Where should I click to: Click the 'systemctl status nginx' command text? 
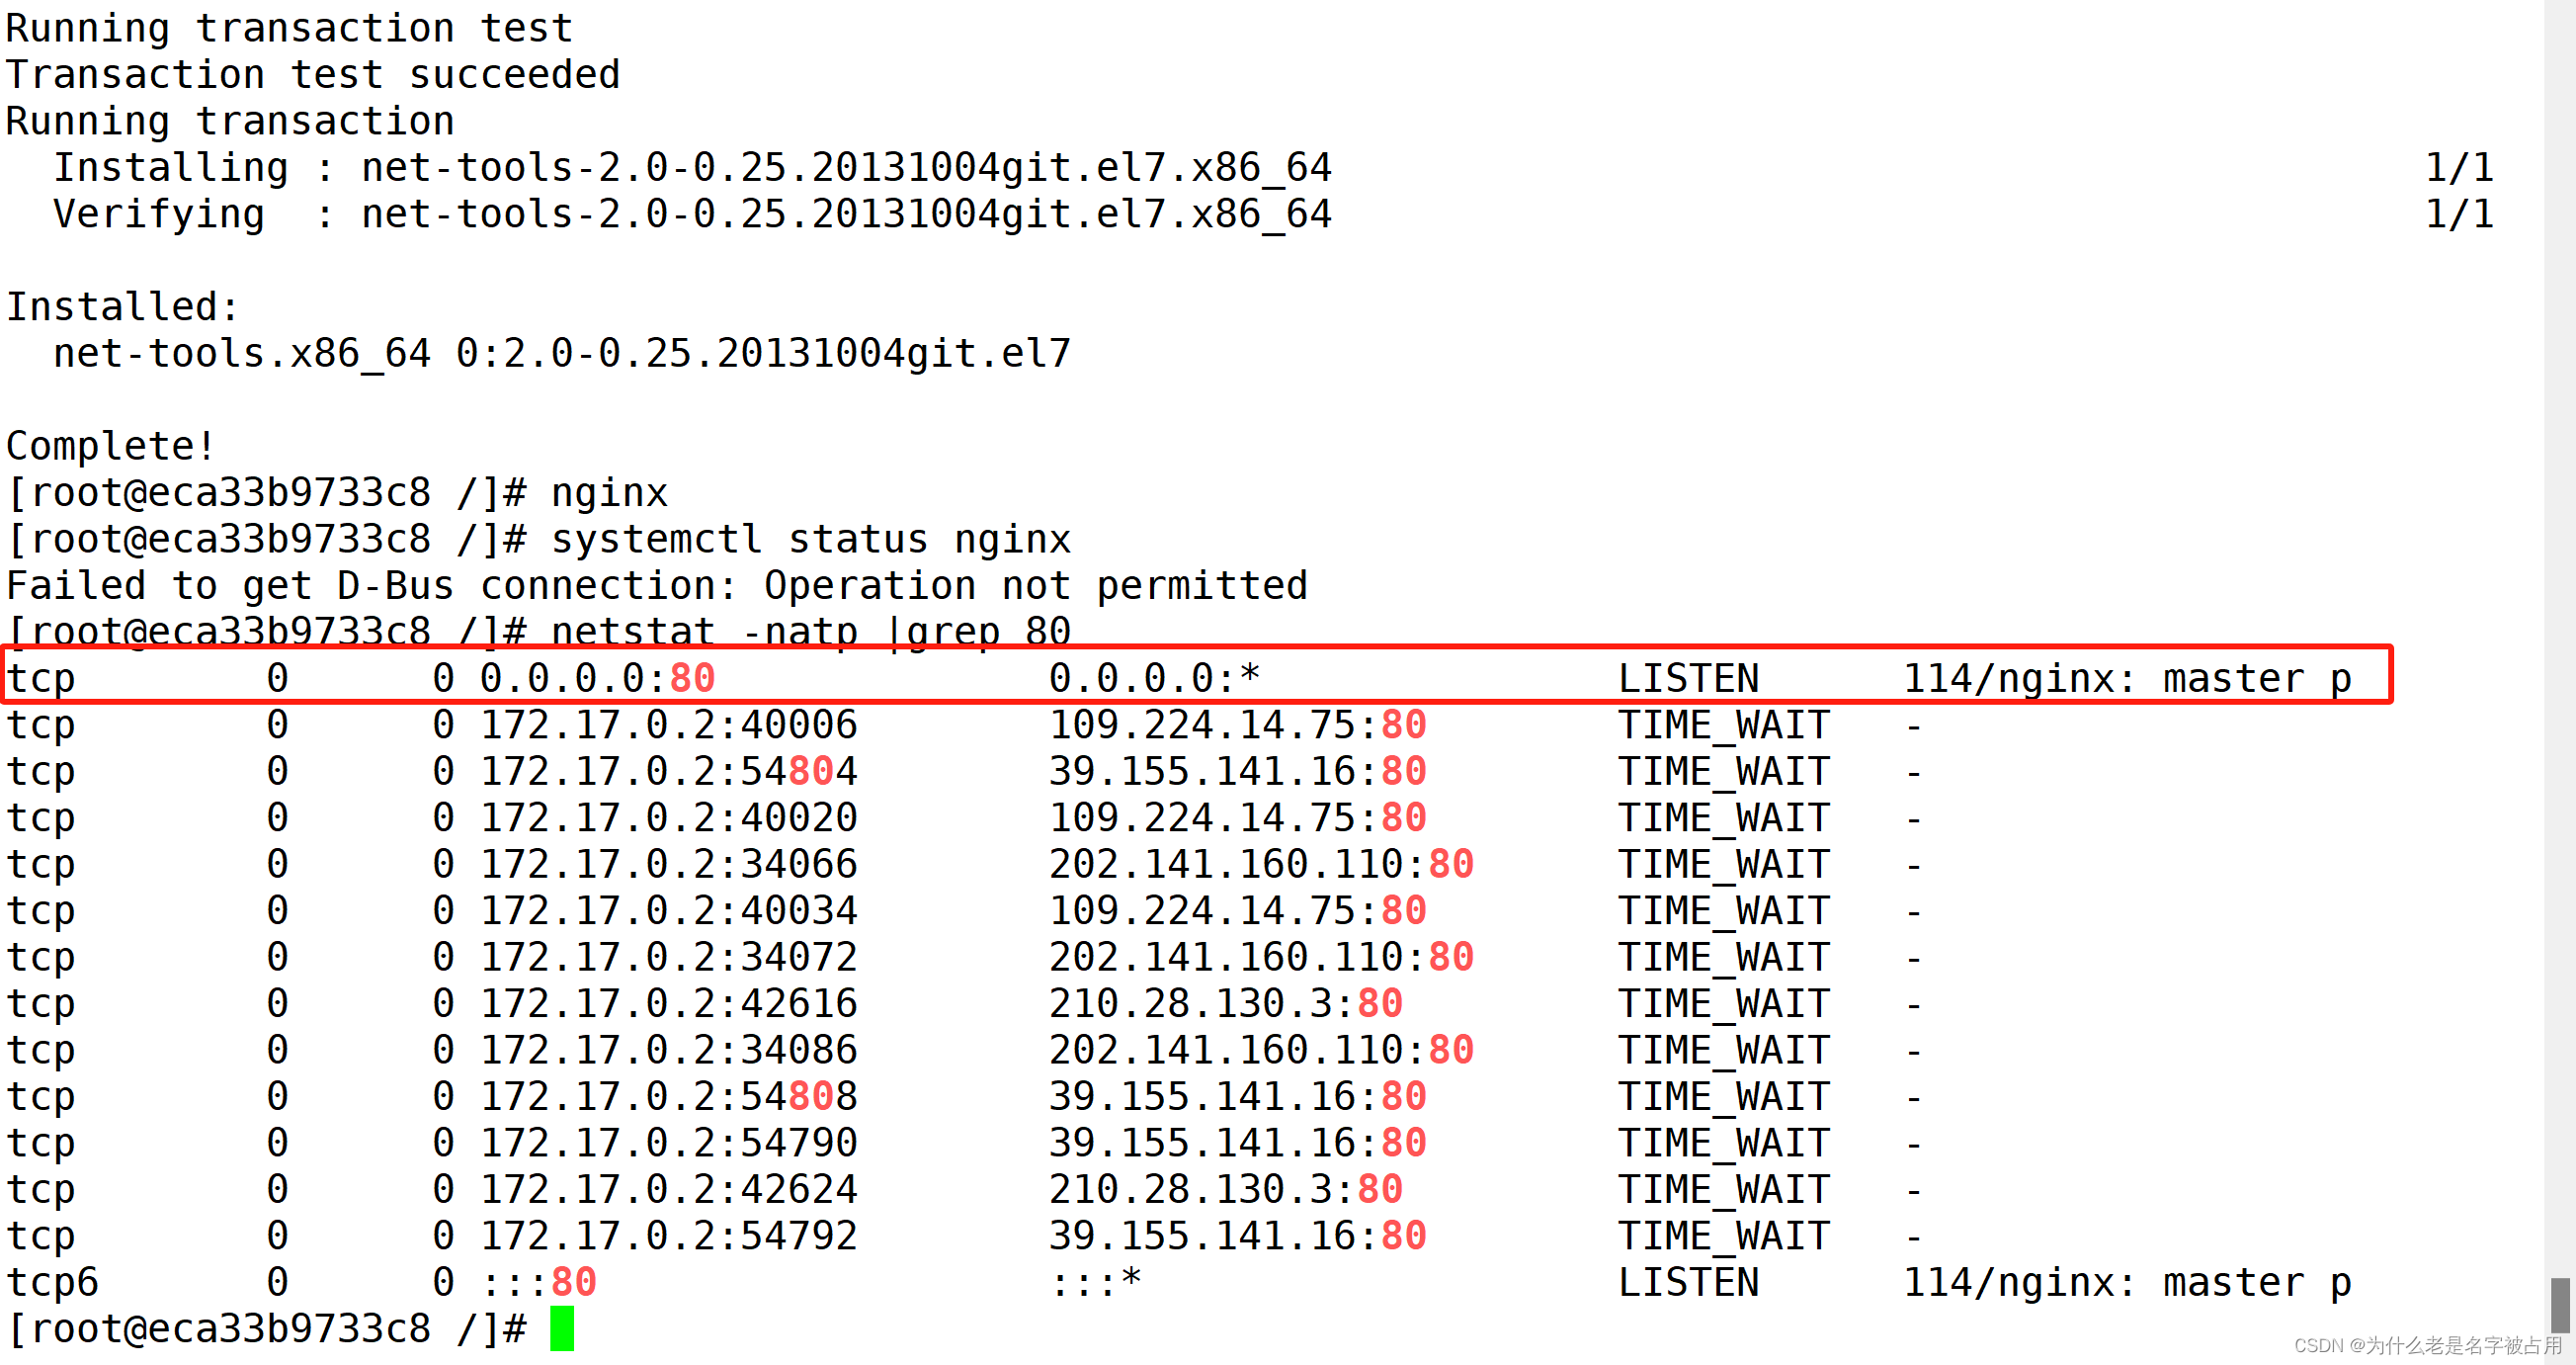pos(810,539)
